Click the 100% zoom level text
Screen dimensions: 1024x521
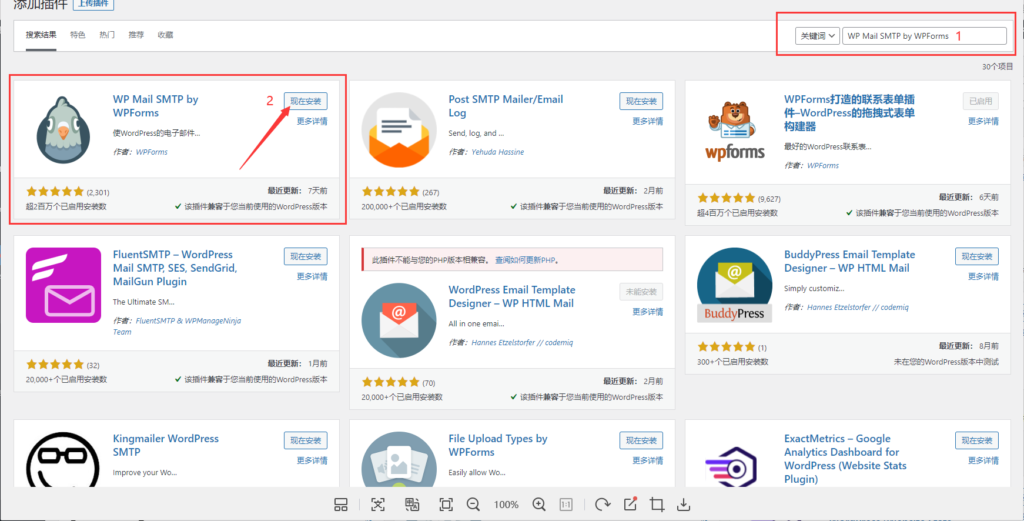click(x=506, y=505)
